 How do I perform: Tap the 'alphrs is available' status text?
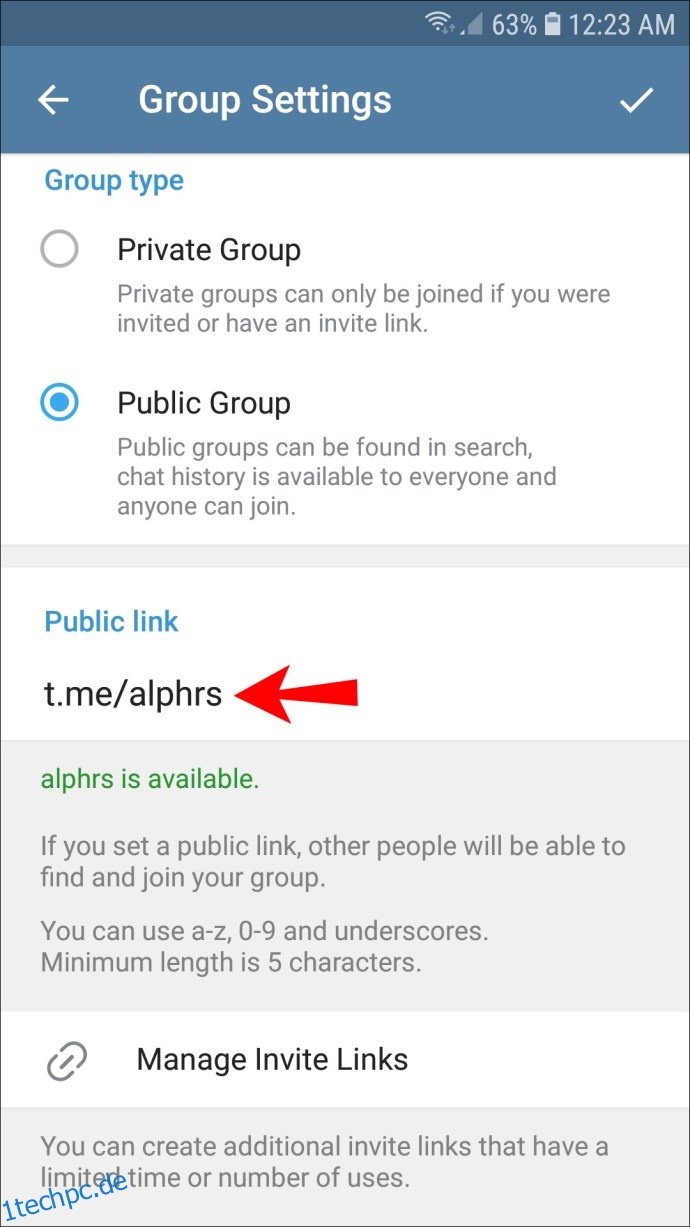150,779
